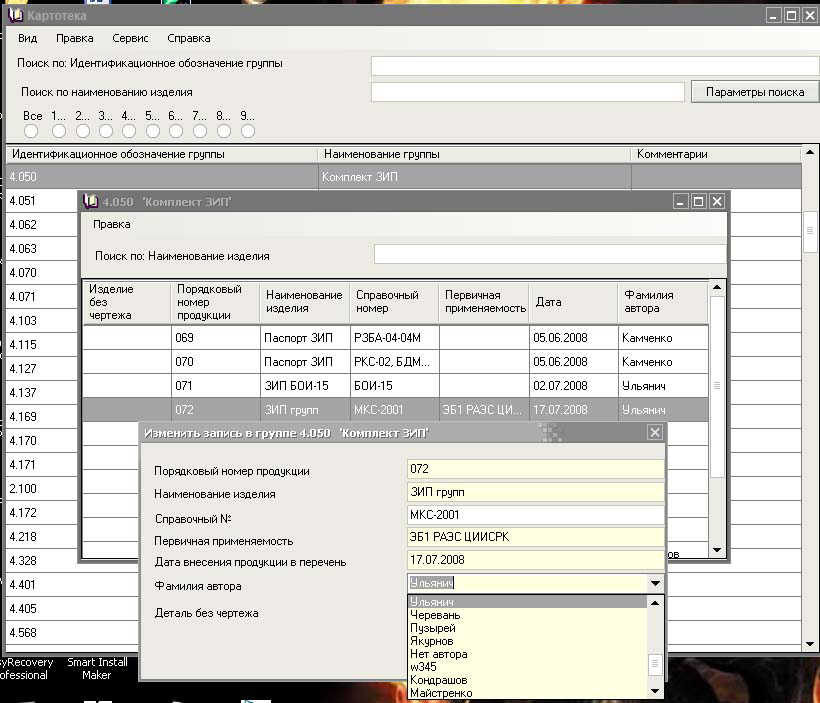Close the 'Изменить запись в группе' dialog

coord(654,433)
